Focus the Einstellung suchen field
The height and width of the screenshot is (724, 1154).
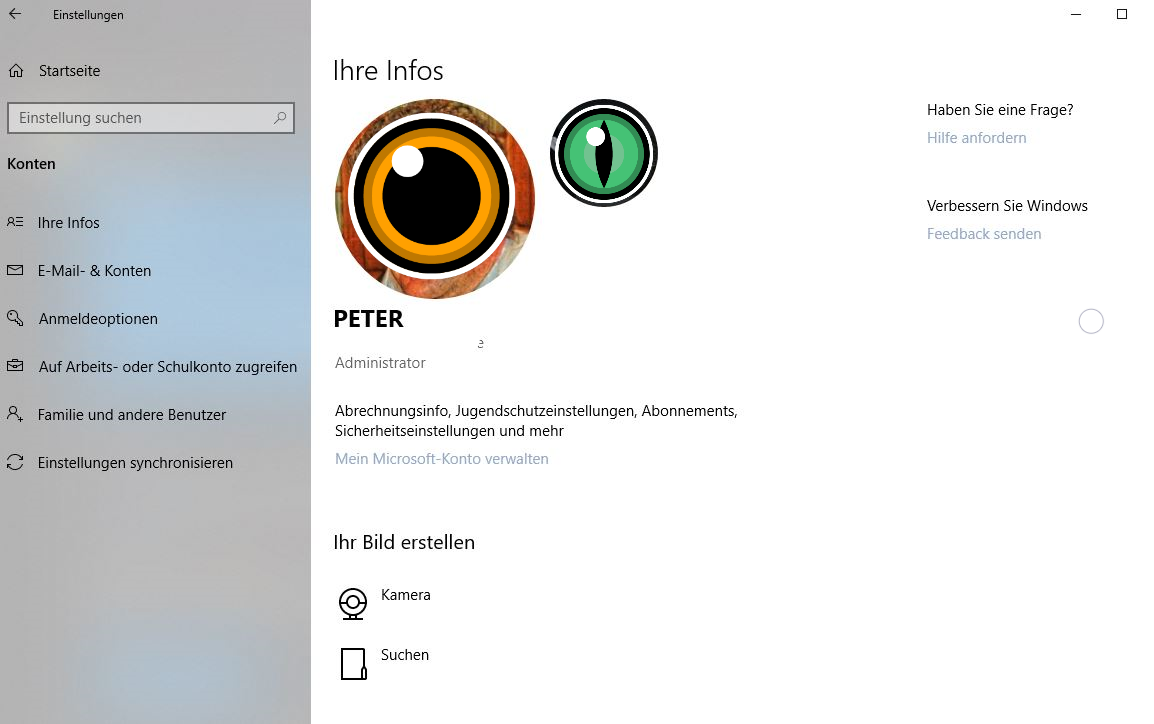151,118
